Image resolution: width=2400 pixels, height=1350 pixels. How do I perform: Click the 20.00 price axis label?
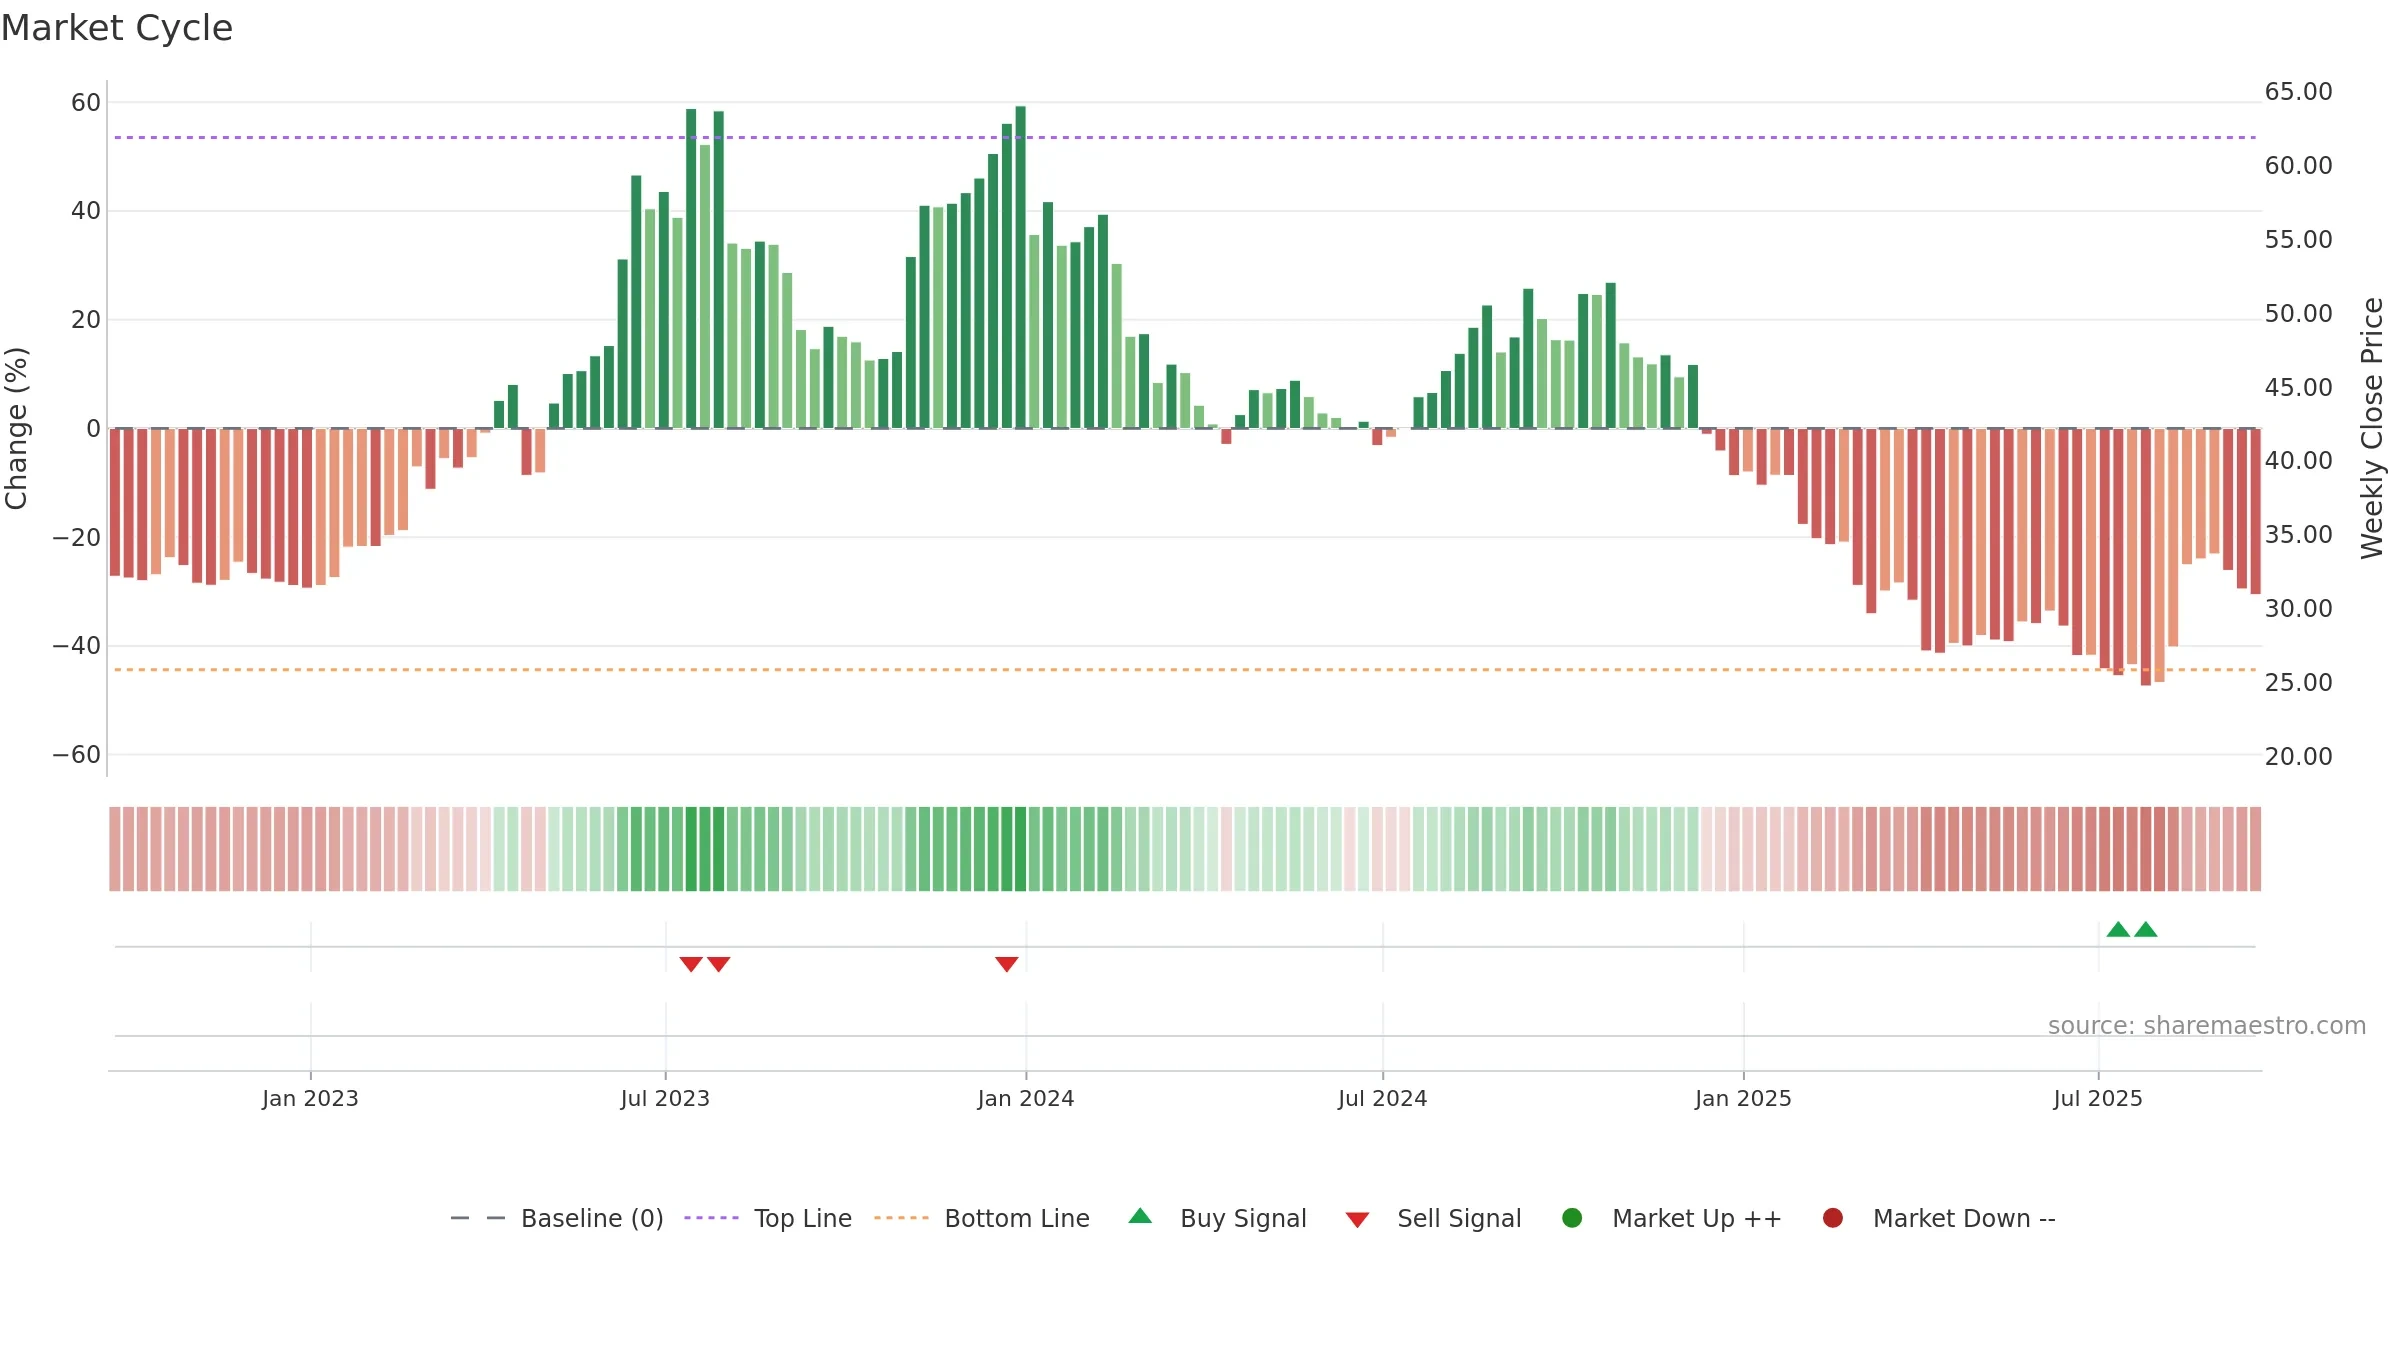coord(2298,757)
